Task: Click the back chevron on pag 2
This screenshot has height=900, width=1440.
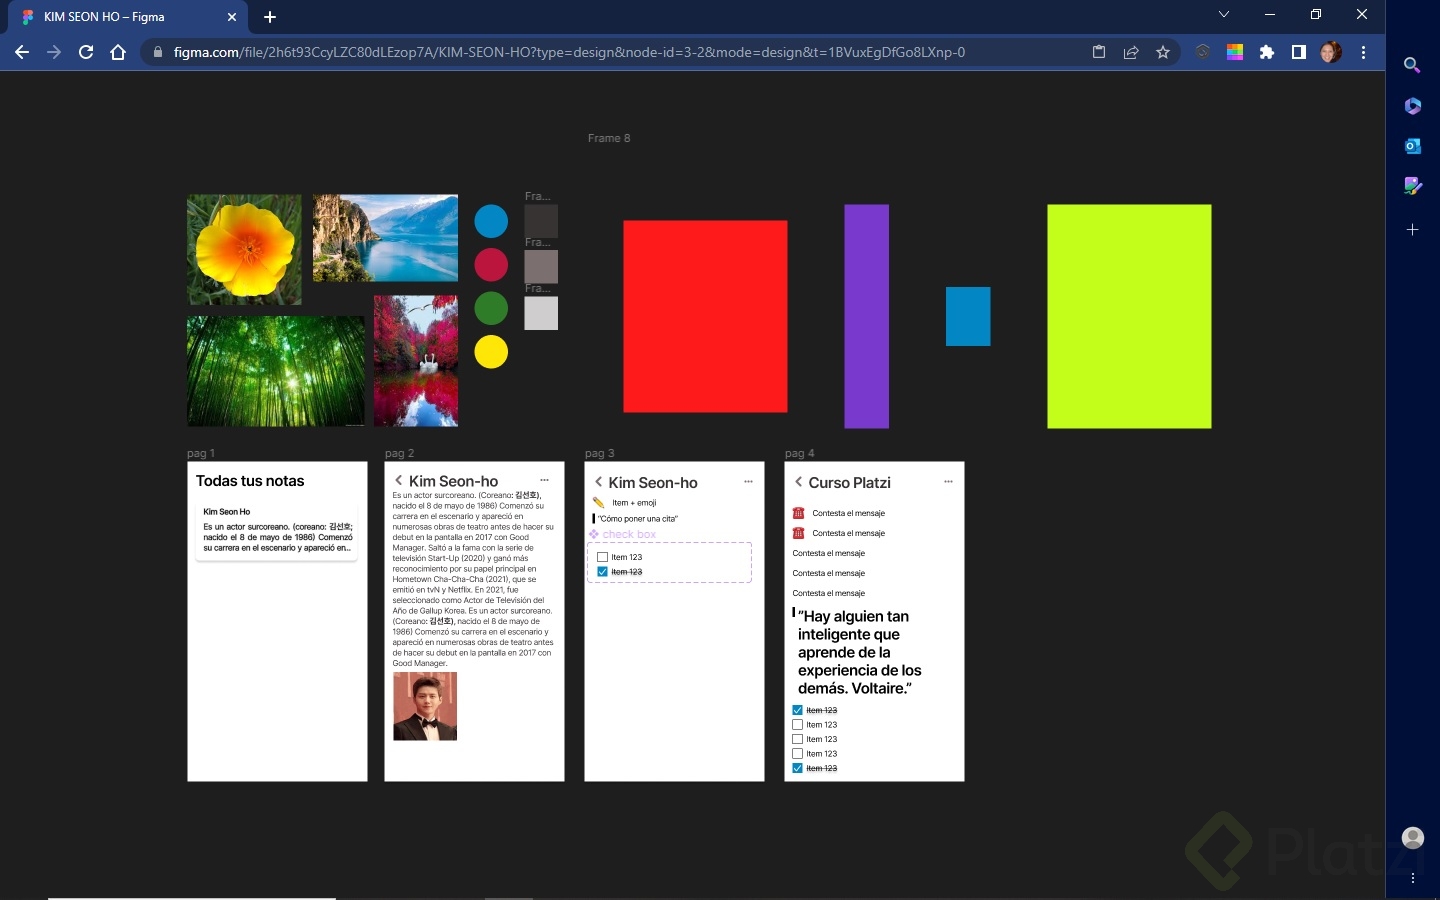Action: click(x=398, y=481)
